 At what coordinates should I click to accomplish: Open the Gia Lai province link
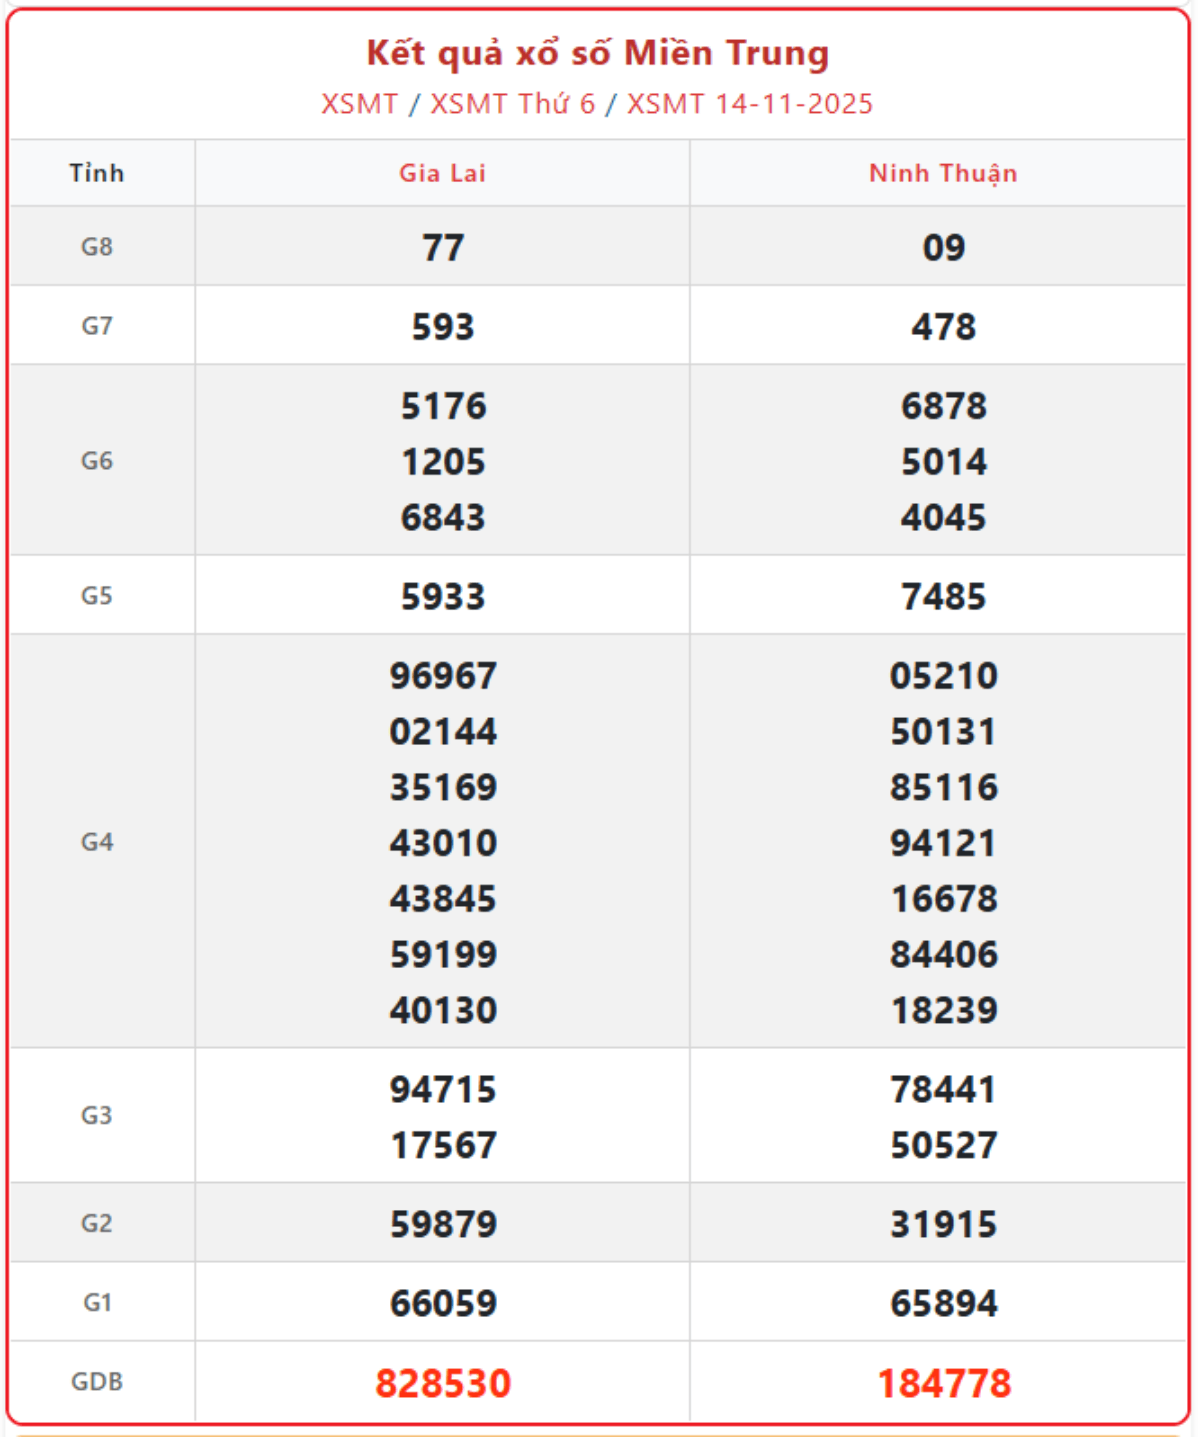(442, 173)
